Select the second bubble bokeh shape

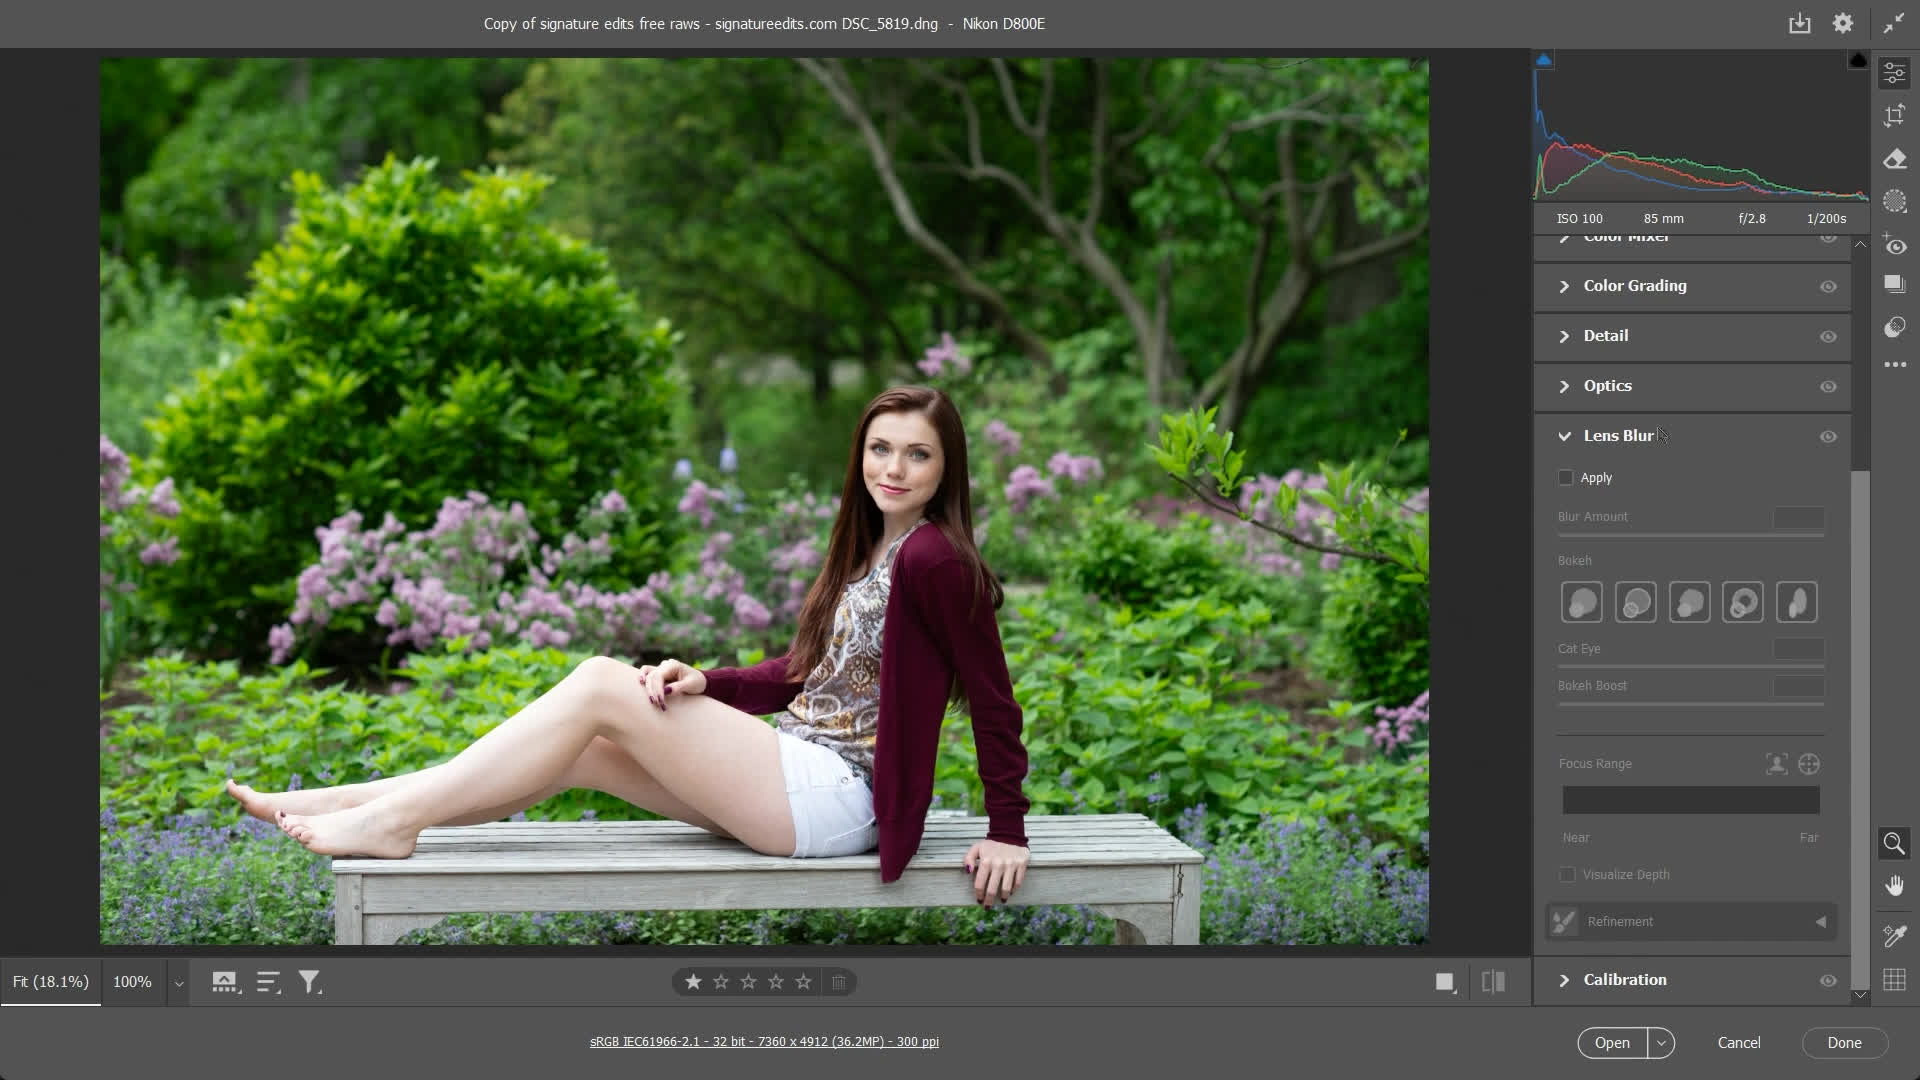pos(1635,602)
